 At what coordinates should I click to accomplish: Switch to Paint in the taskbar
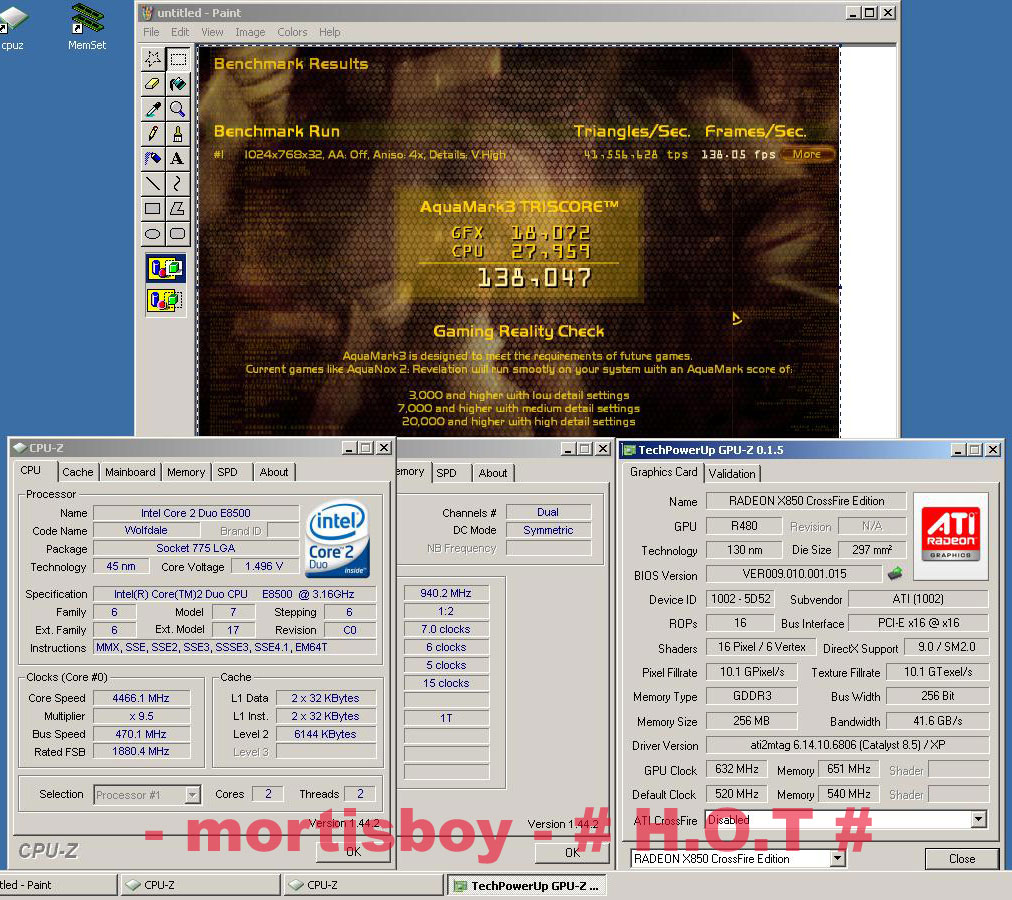57,885
